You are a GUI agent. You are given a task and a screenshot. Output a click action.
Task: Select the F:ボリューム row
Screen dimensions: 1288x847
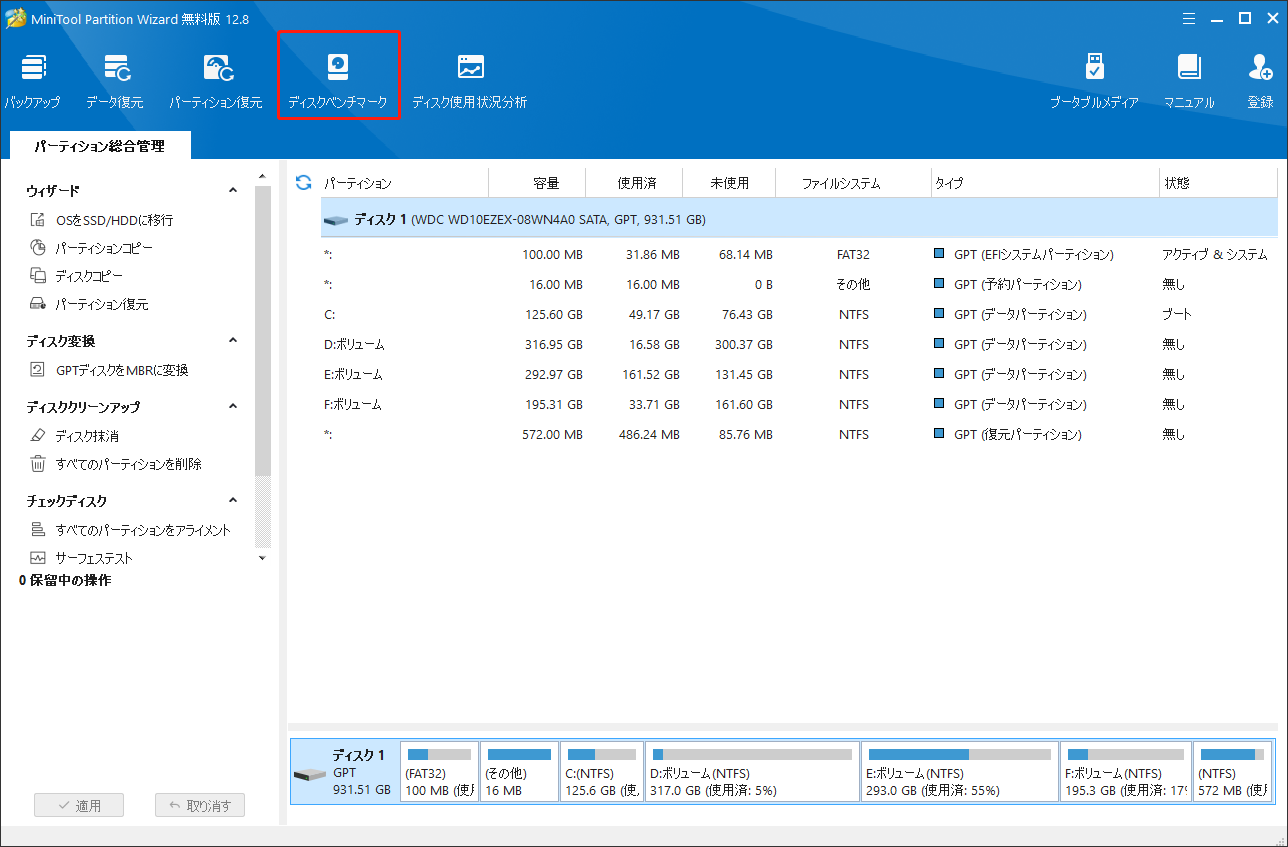(799, 405)
